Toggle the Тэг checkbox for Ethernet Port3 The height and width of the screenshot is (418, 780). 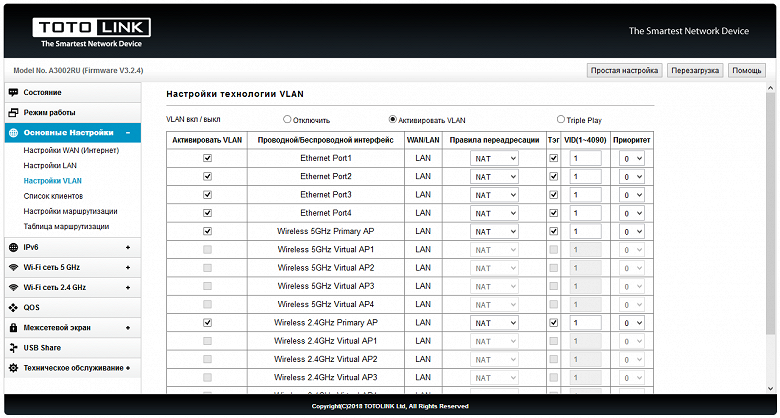pyautogui.click(x=553, y=195)
